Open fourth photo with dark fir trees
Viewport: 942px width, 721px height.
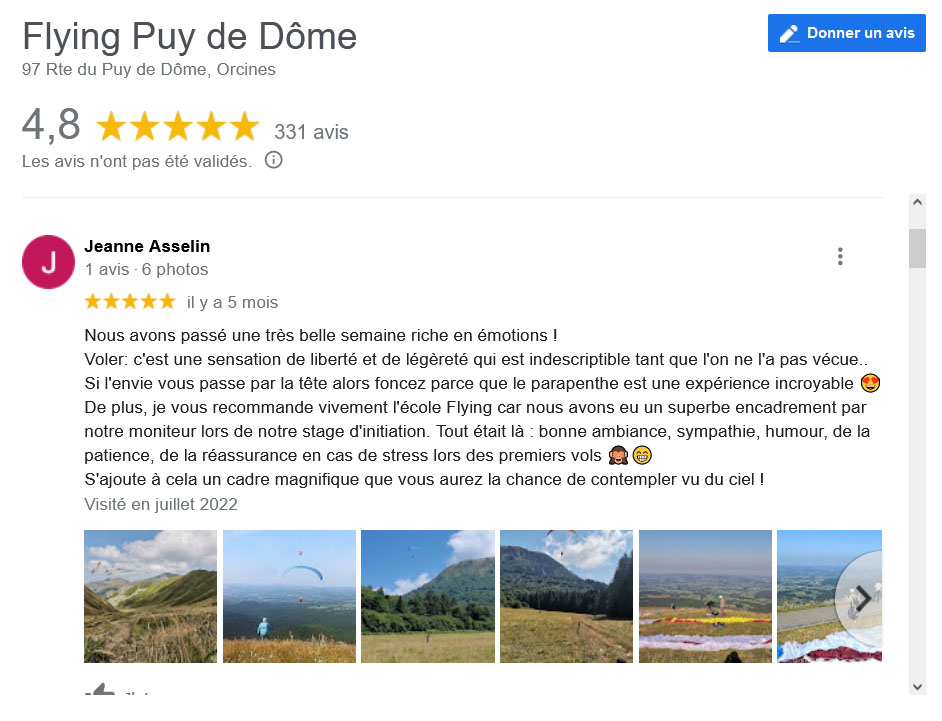(566, 597)
